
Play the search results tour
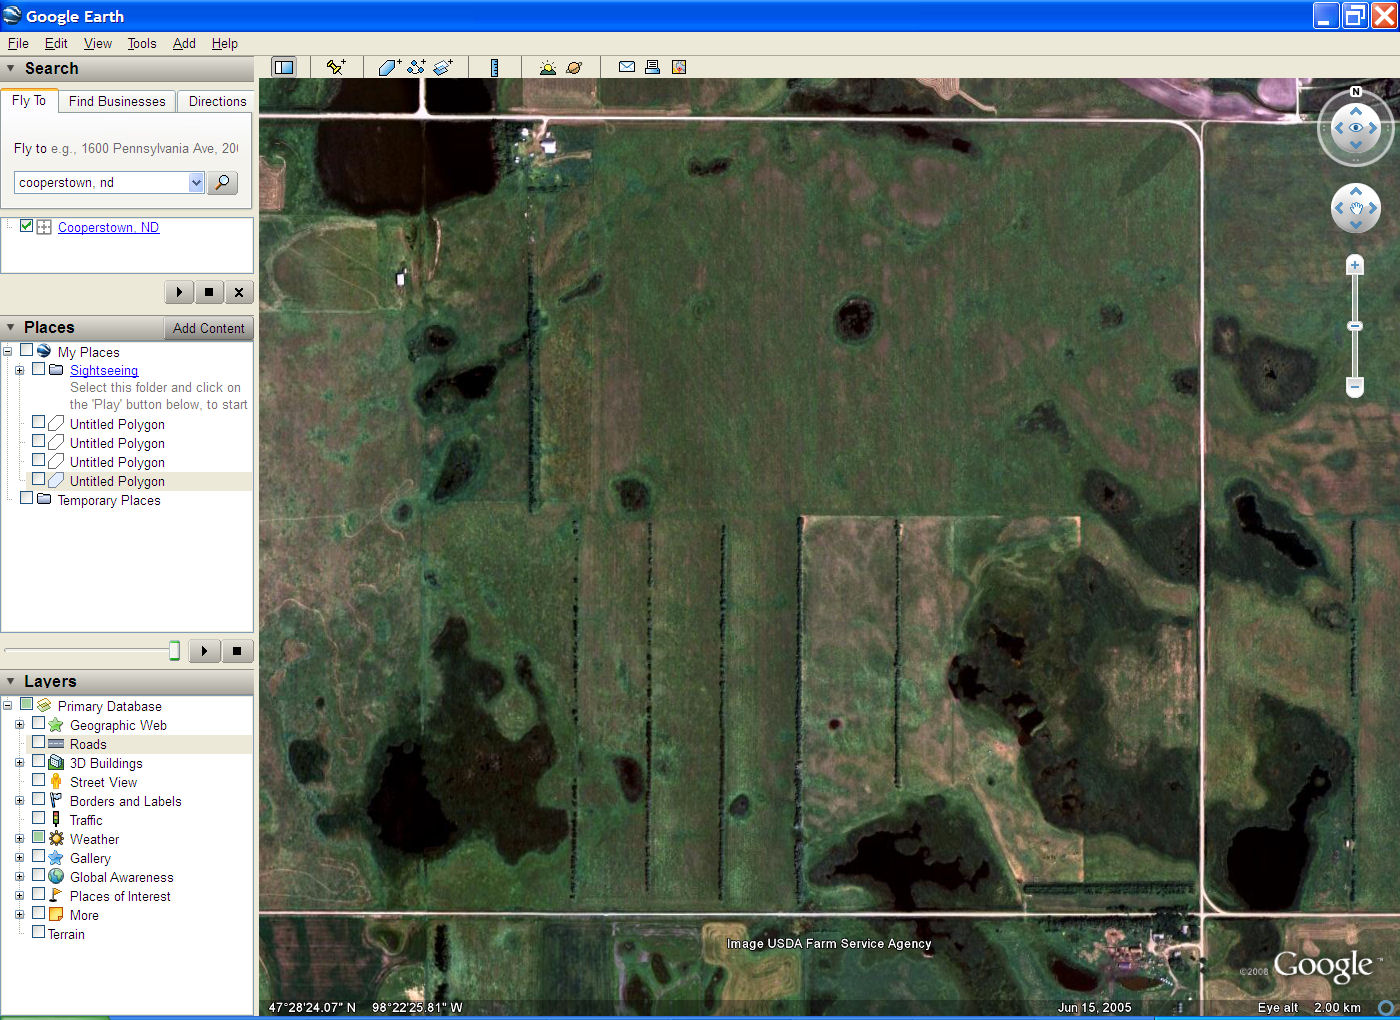coord(179,292)
